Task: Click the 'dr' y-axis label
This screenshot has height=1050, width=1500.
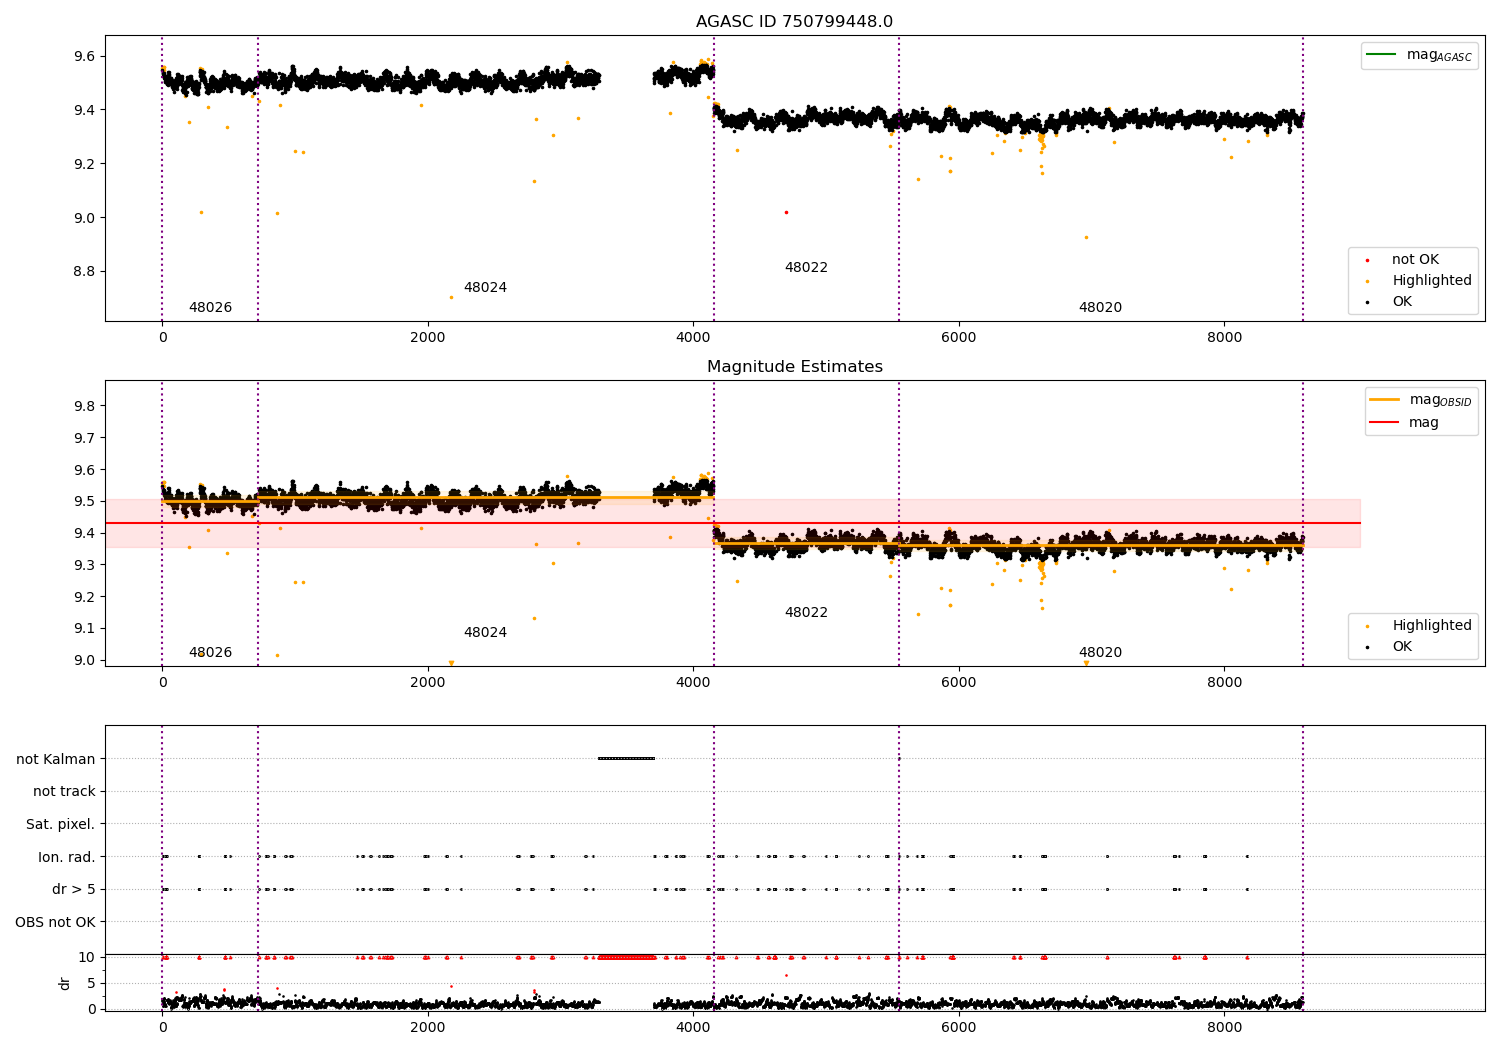Action: [x=65, y=984]
